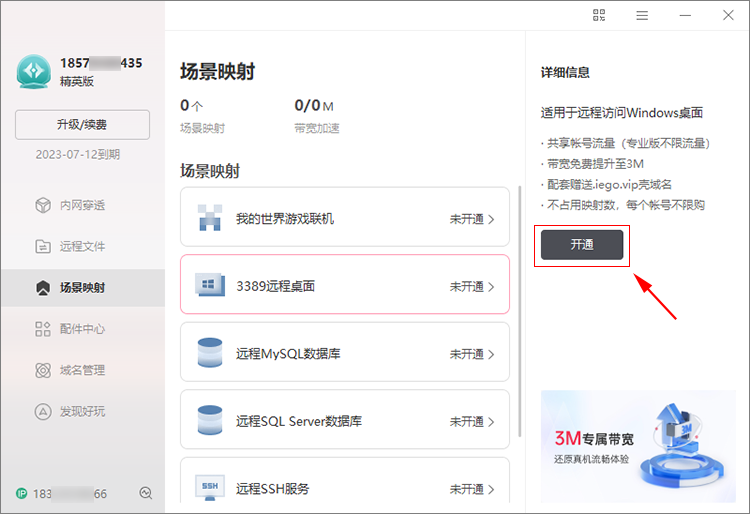The image size is (750, 514).
Task: Expand the 我的世界游戏联机 row chevron
Action: tap(491, 219)
